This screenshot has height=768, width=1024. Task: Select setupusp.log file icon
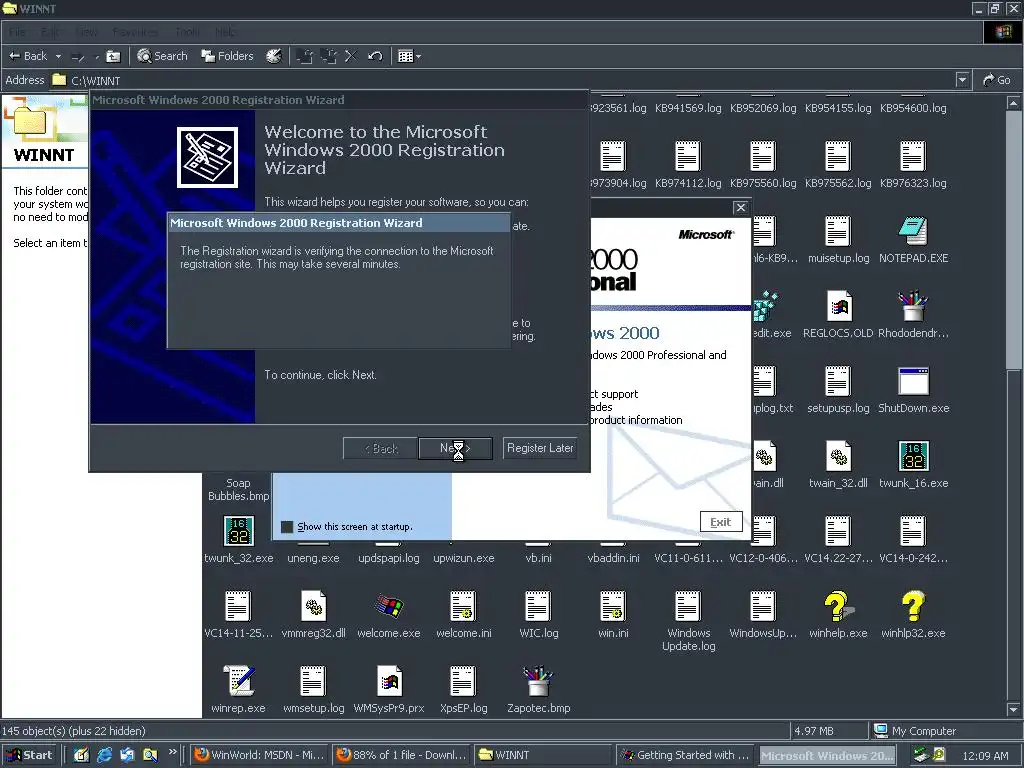[839, 381]
